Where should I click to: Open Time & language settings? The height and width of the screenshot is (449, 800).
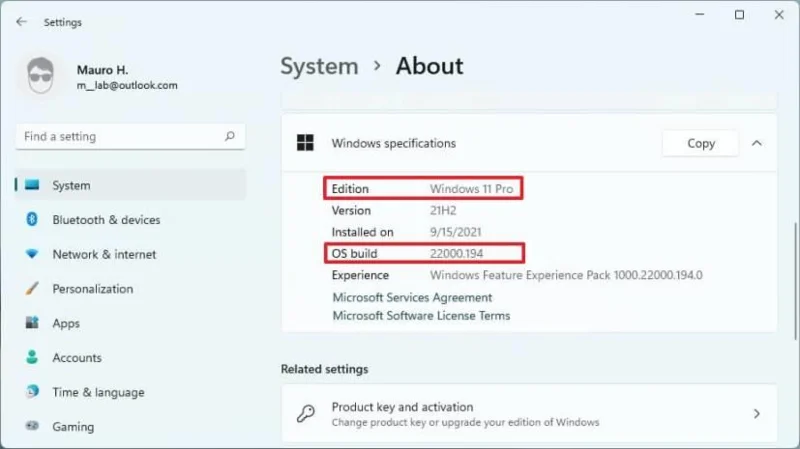click(98, 392)
